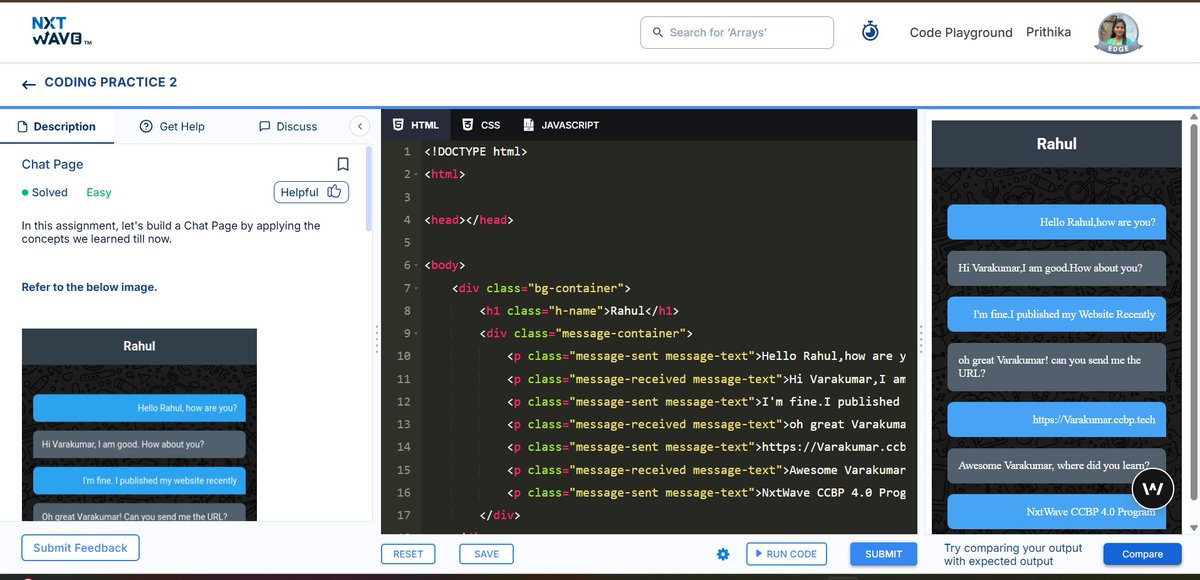
Task: Click 'Refer to the below image.' text
Action: [x=89, y=287]
